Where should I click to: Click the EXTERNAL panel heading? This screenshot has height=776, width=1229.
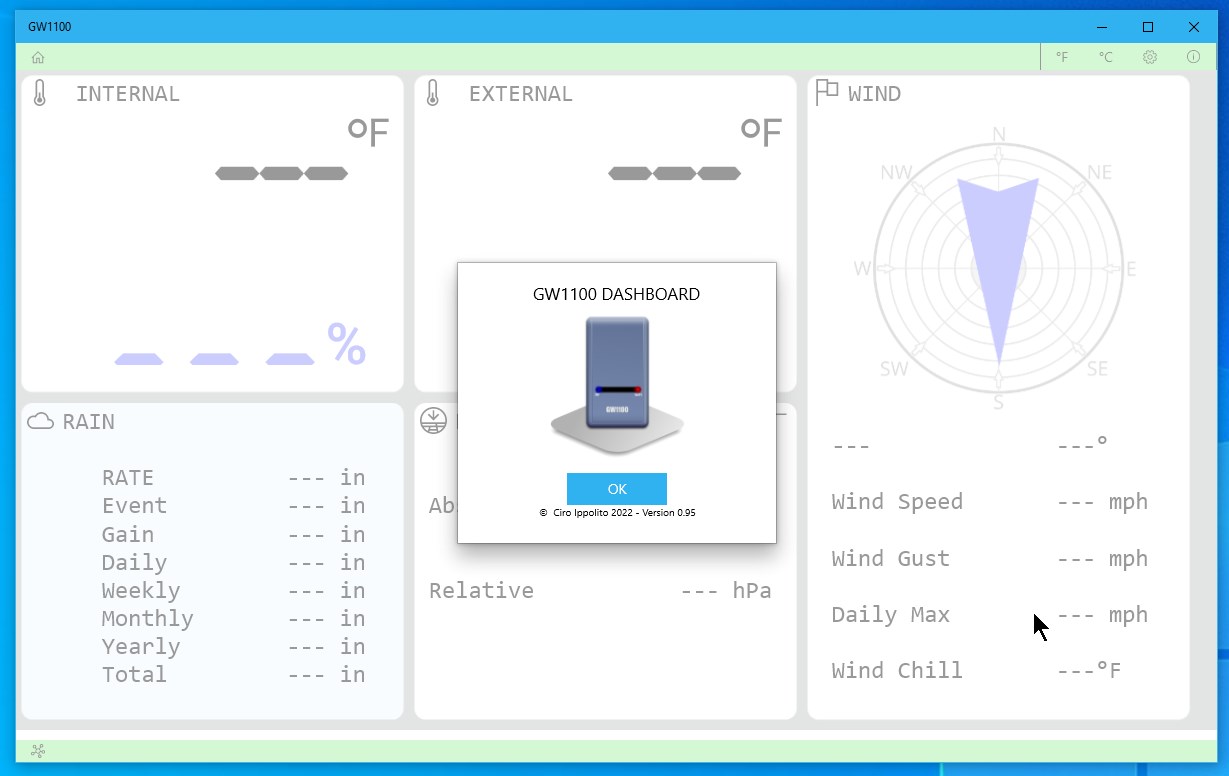pyautogui.click(x=521, y=94)
